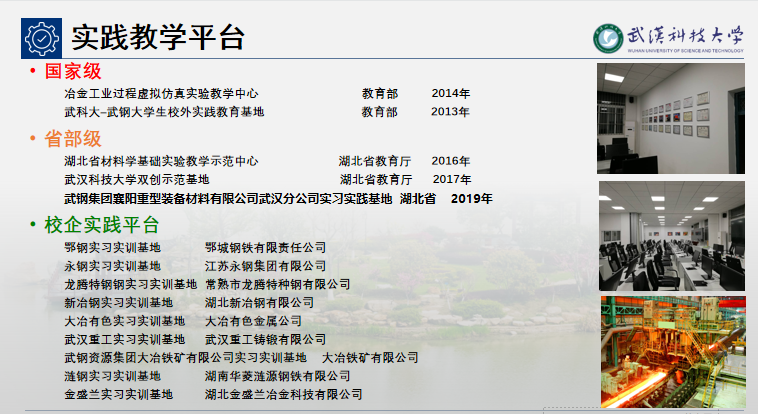Click the photo of the computer lab room

click(672, 236)
